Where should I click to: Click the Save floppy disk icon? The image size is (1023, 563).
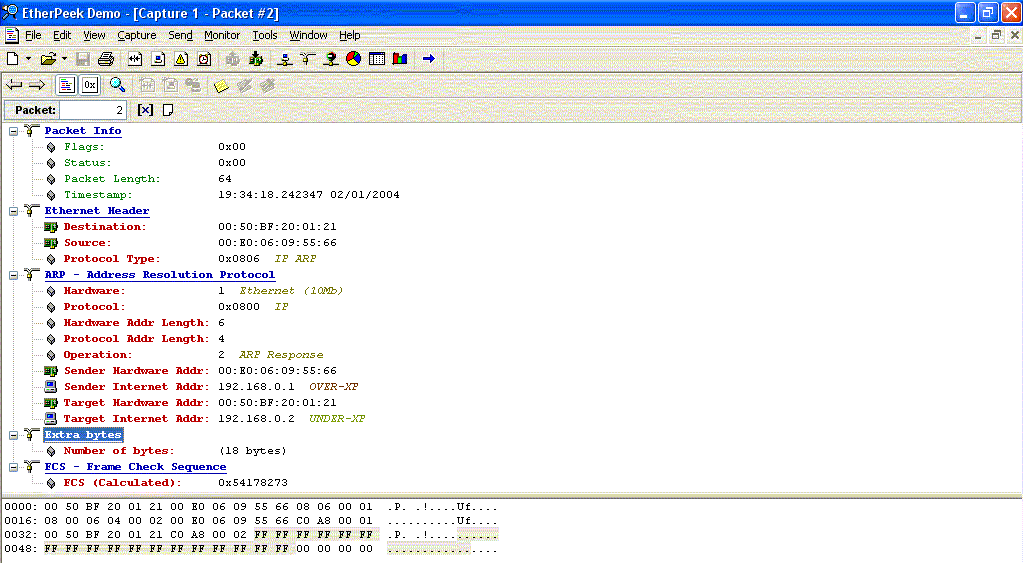(x=83, y=59)
